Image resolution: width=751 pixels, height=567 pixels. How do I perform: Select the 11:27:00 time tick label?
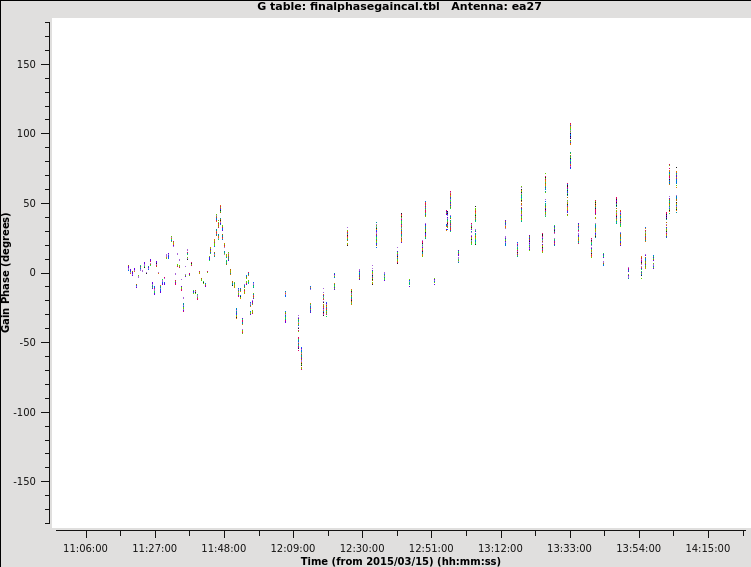154,548
